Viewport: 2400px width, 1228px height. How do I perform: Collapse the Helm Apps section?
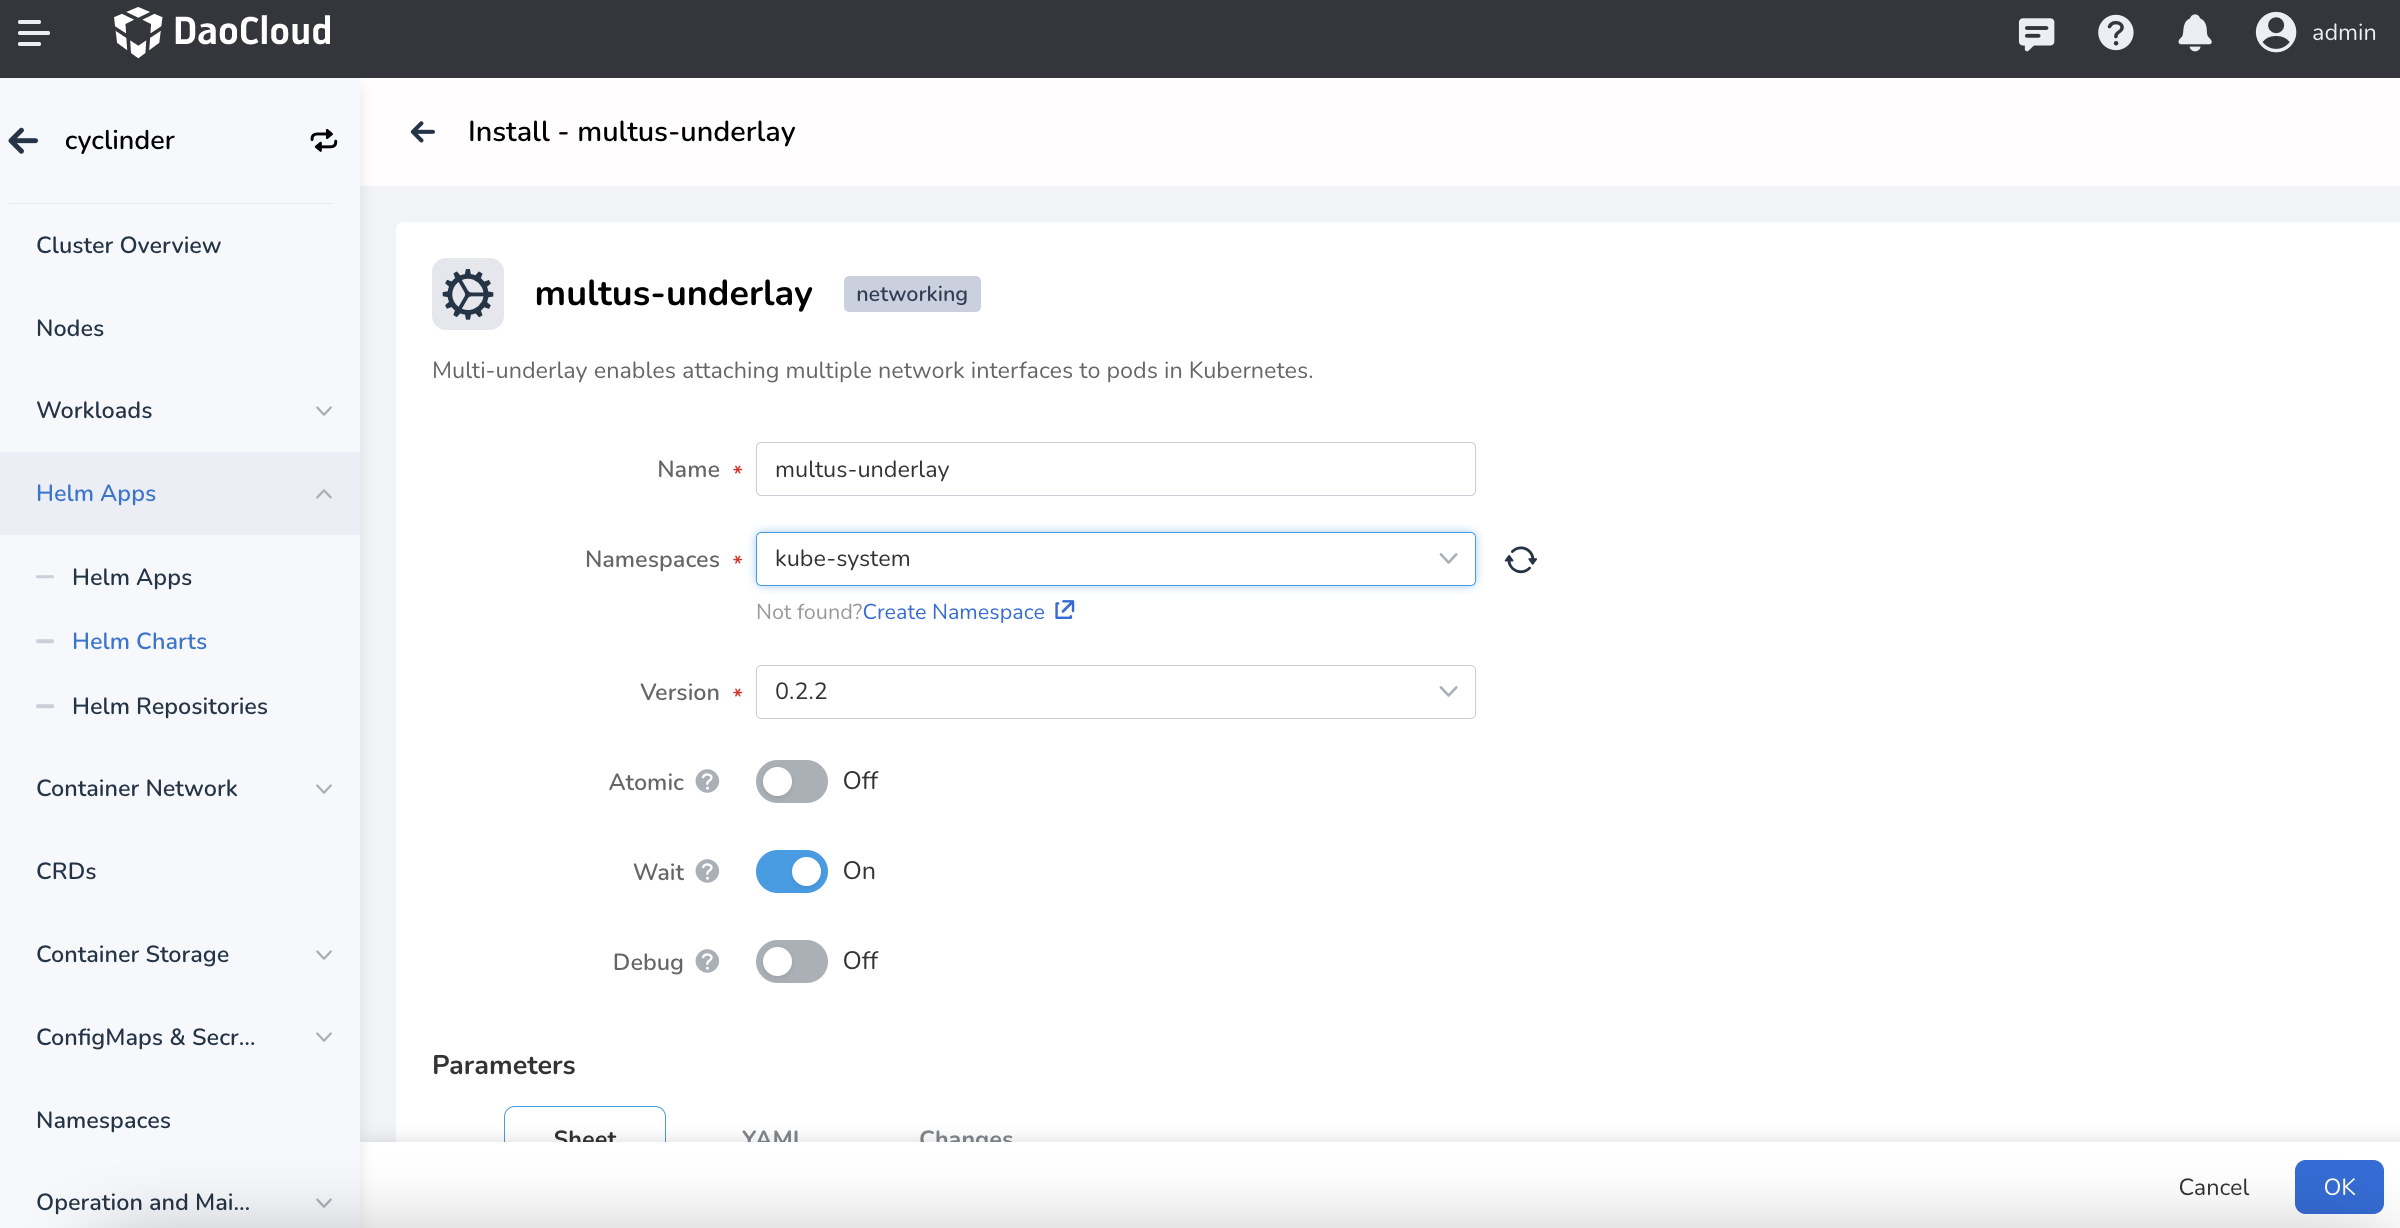coord(180,494)
